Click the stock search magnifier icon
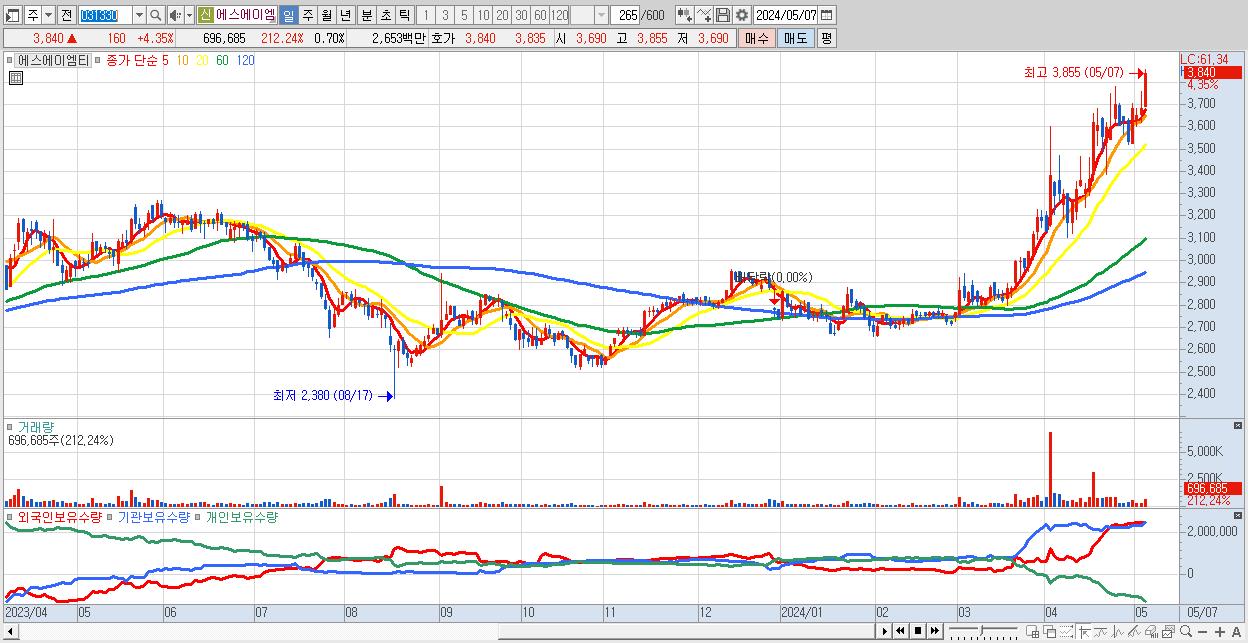Image resolution: width=1248 pixels, height=643 pixels. [x=155, y=15]
